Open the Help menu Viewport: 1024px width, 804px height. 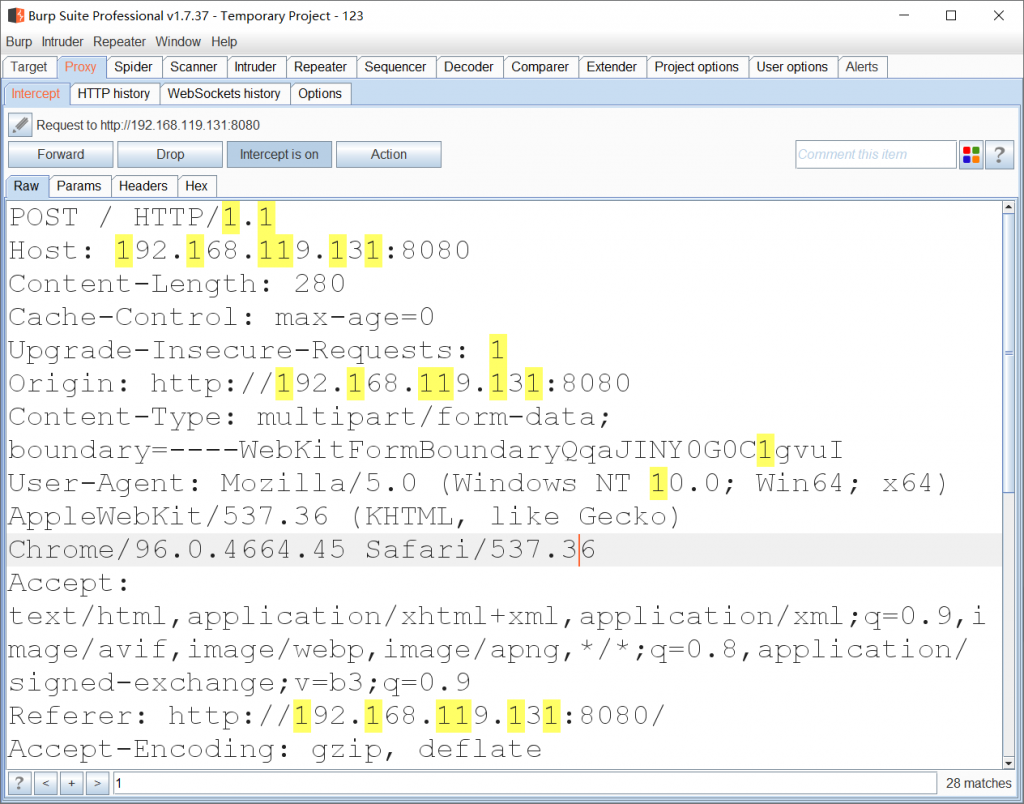point(224,42)
